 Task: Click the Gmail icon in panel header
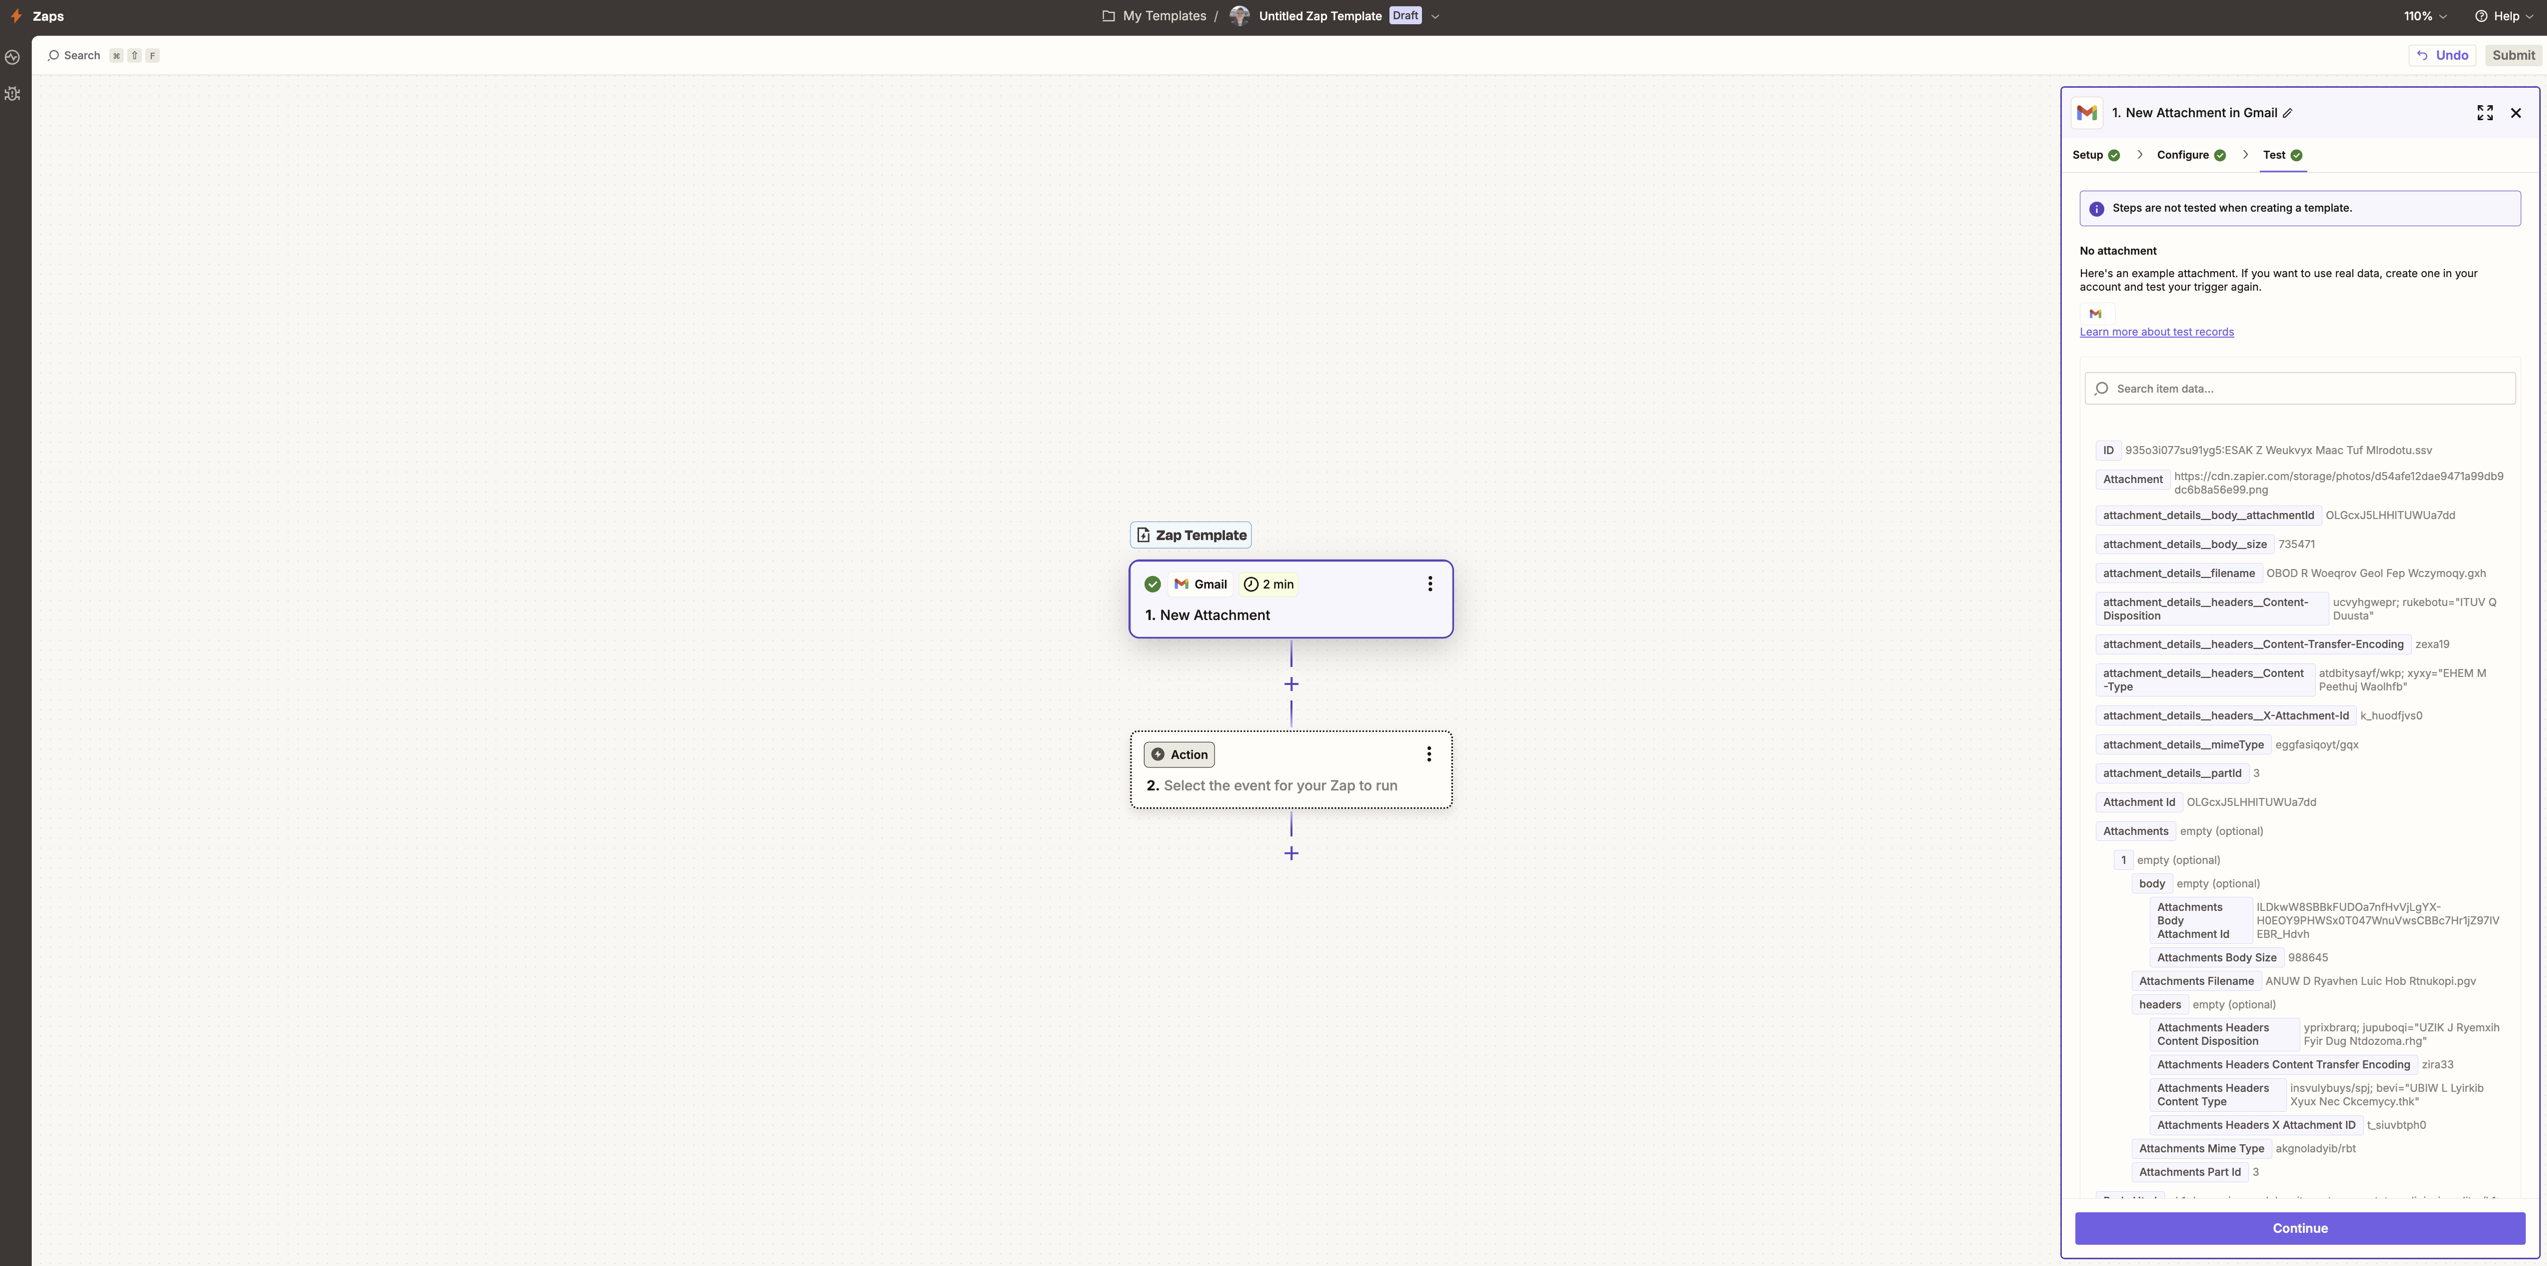[2087, 113]
